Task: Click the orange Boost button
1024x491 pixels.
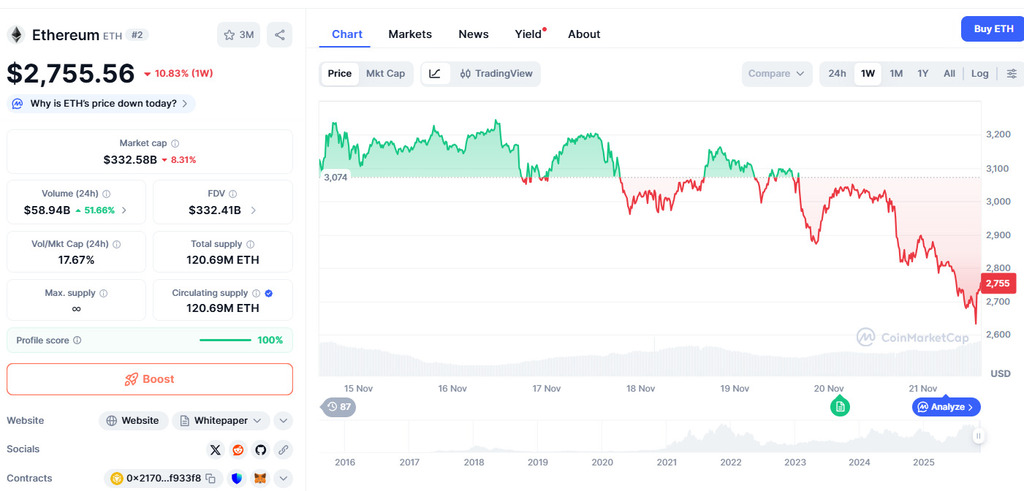Action: point(150,379)
